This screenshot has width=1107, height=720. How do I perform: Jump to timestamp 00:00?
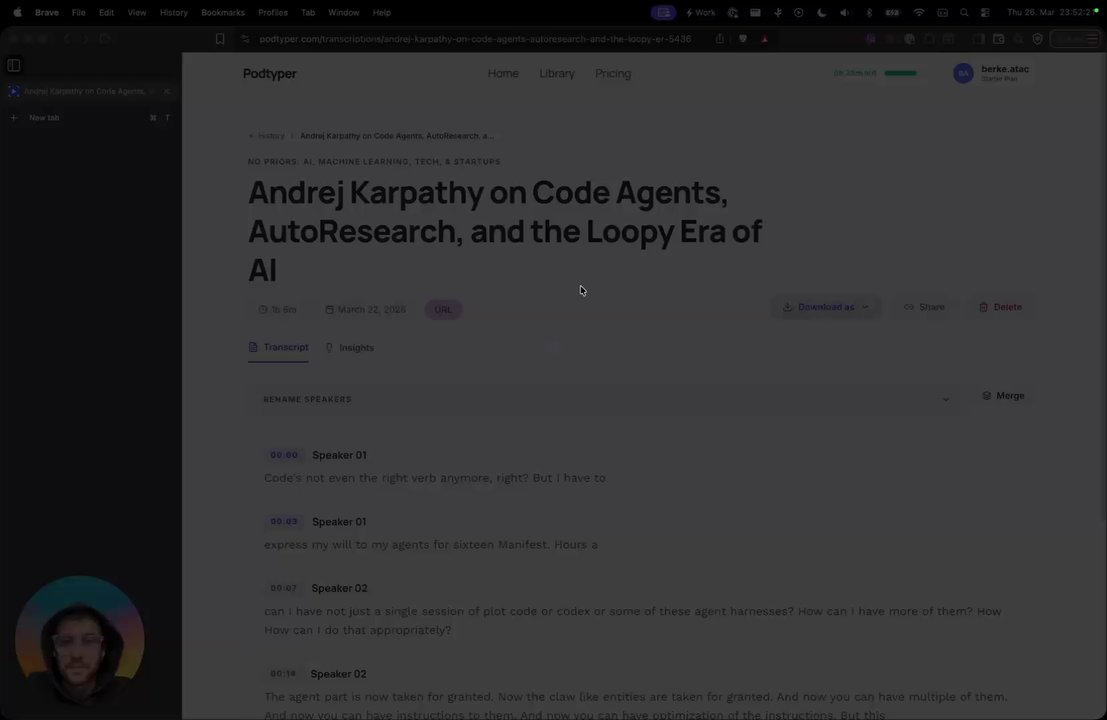point(284,455)
